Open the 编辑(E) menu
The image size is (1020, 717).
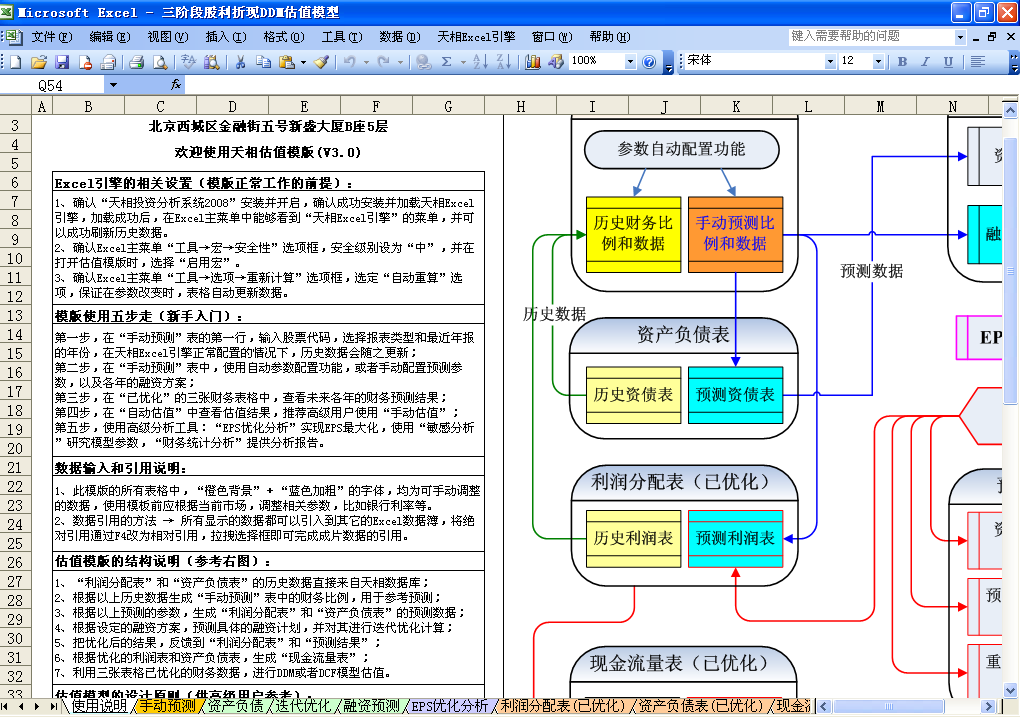point(109,36)
